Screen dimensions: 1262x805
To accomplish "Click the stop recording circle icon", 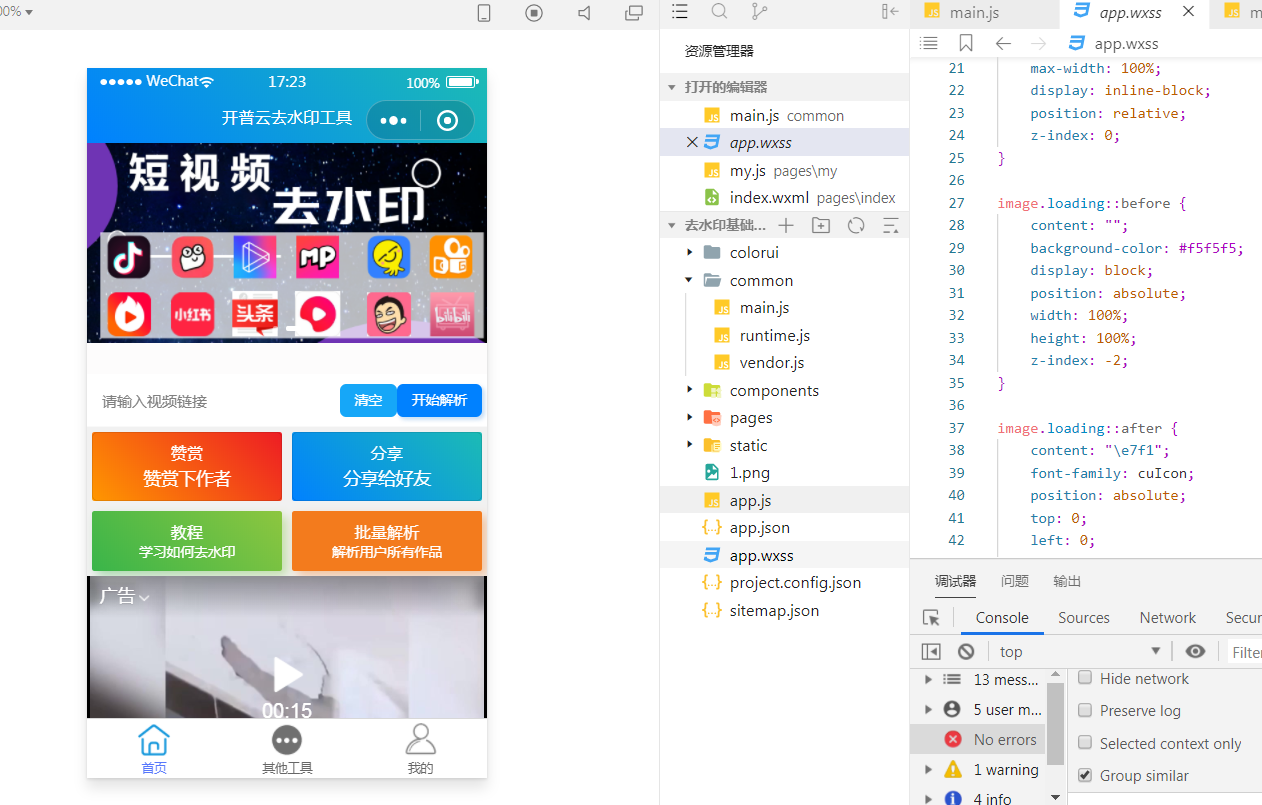I will (x=534, y=13).
